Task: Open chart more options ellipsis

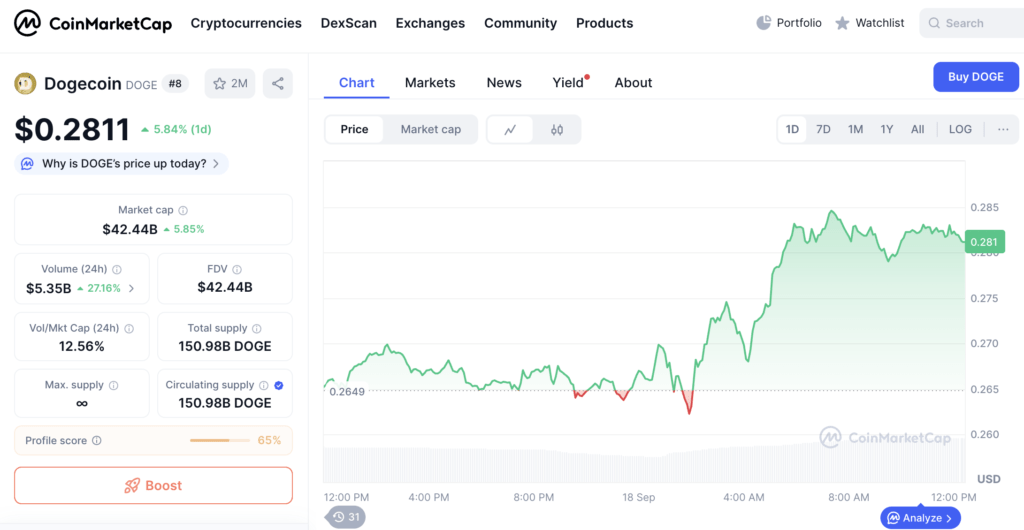Action: coord(1003,129)
